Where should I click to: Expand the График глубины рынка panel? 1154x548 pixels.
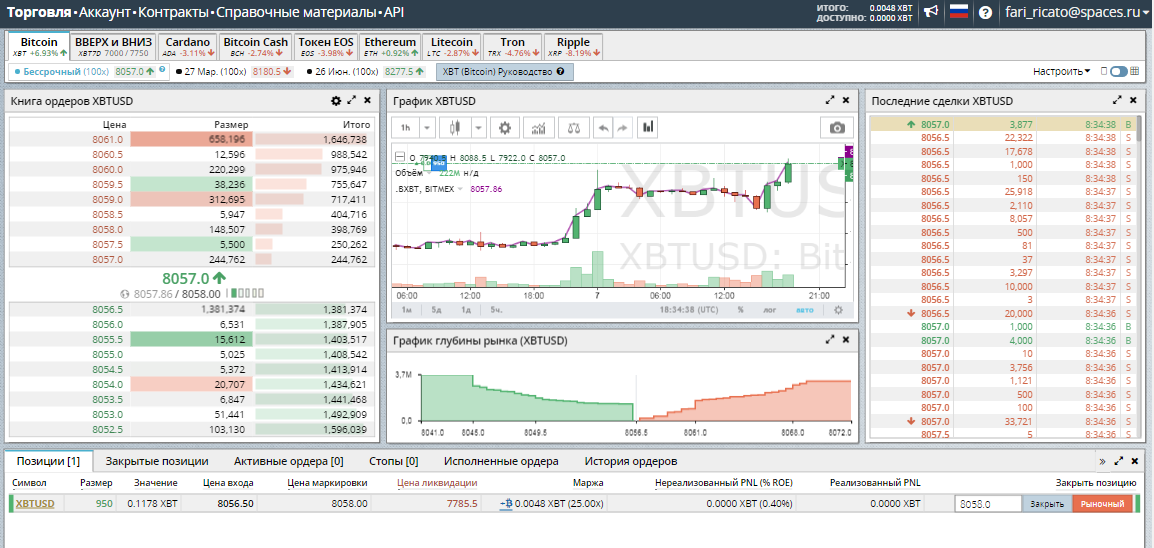click(831, 340)
